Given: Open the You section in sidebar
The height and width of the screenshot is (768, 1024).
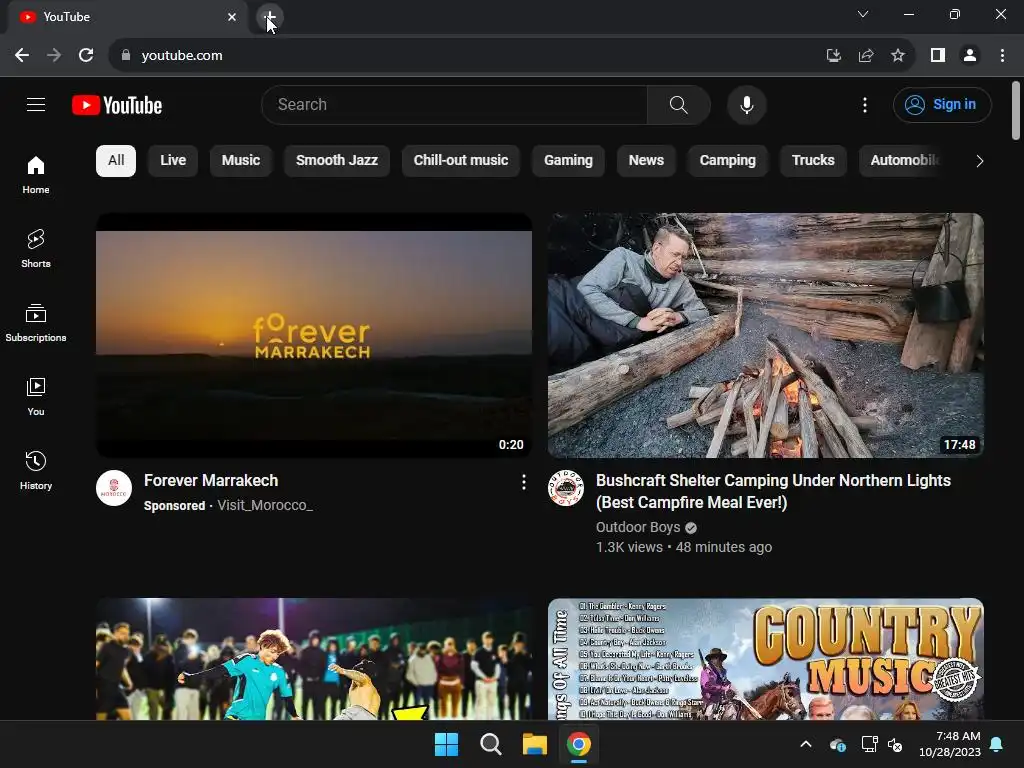Looking at the screenshot, I should point(36,396).
